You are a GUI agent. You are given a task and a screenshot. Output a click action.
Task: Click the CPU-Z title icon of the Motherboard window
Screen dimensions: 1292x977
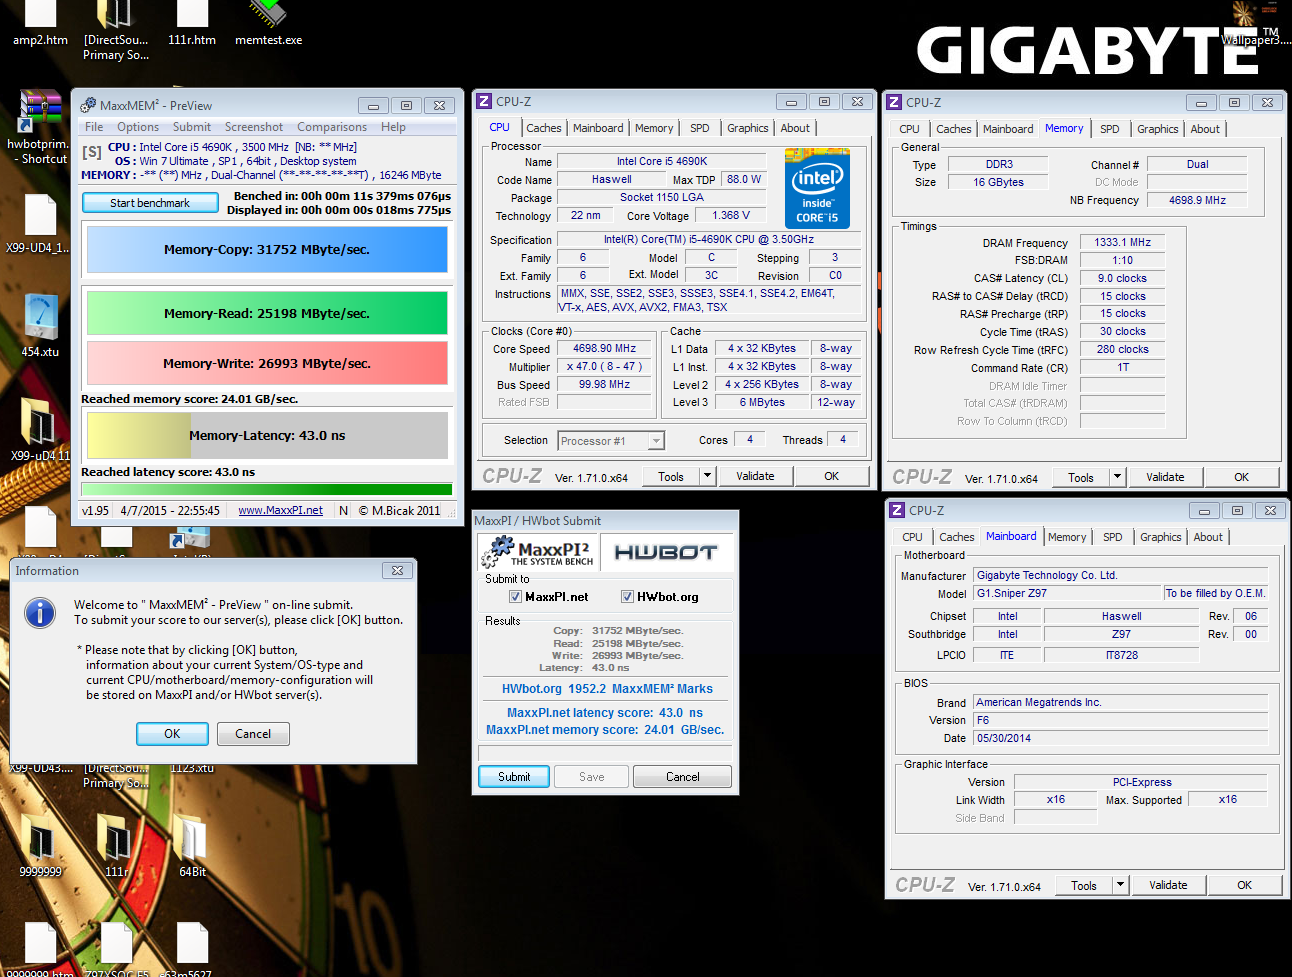pos(898,510)
